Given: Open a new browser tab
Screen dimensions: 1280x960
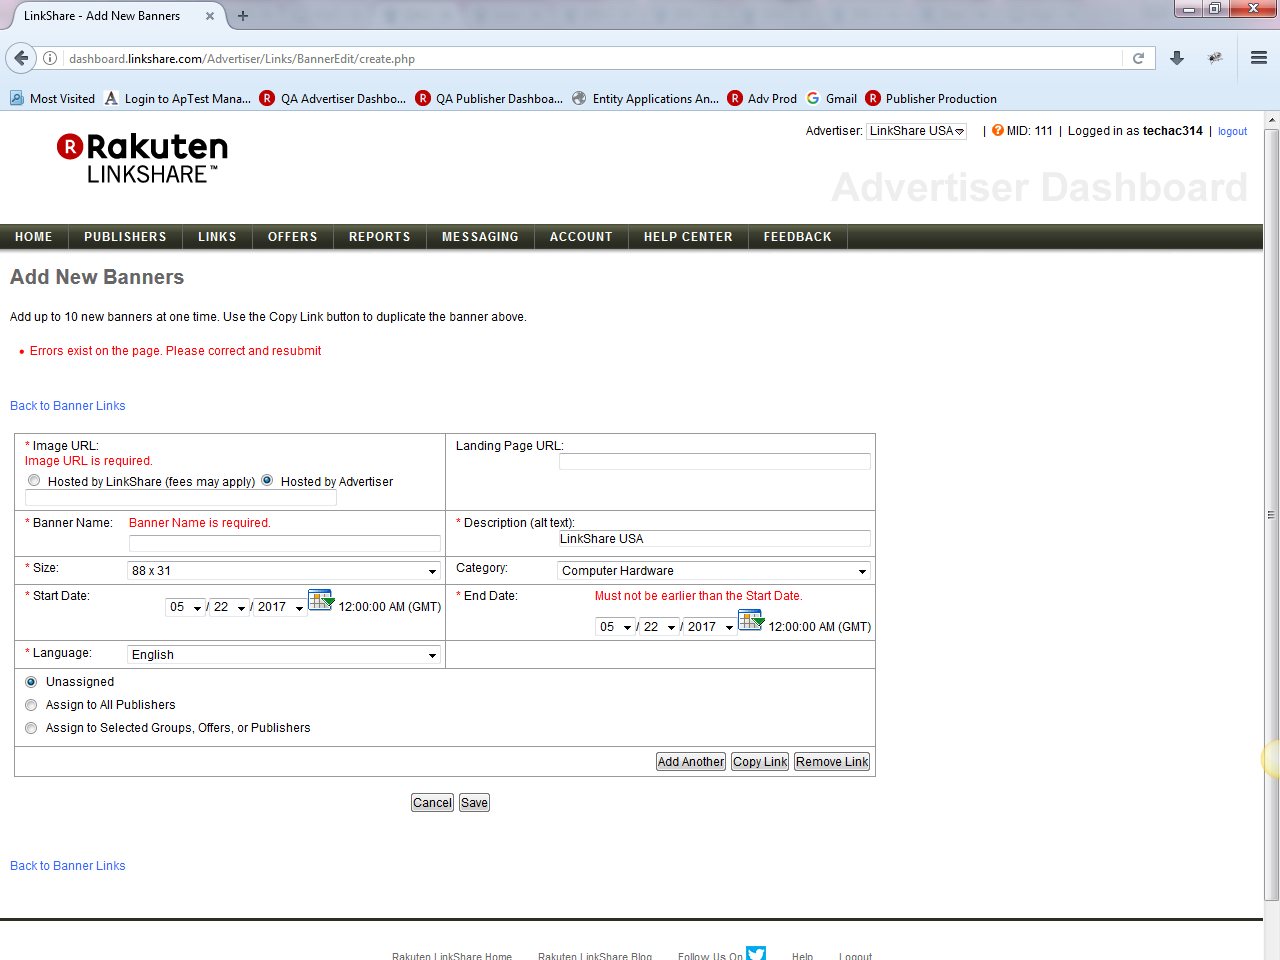Looking at the screenshot, I should coord(243,16).
